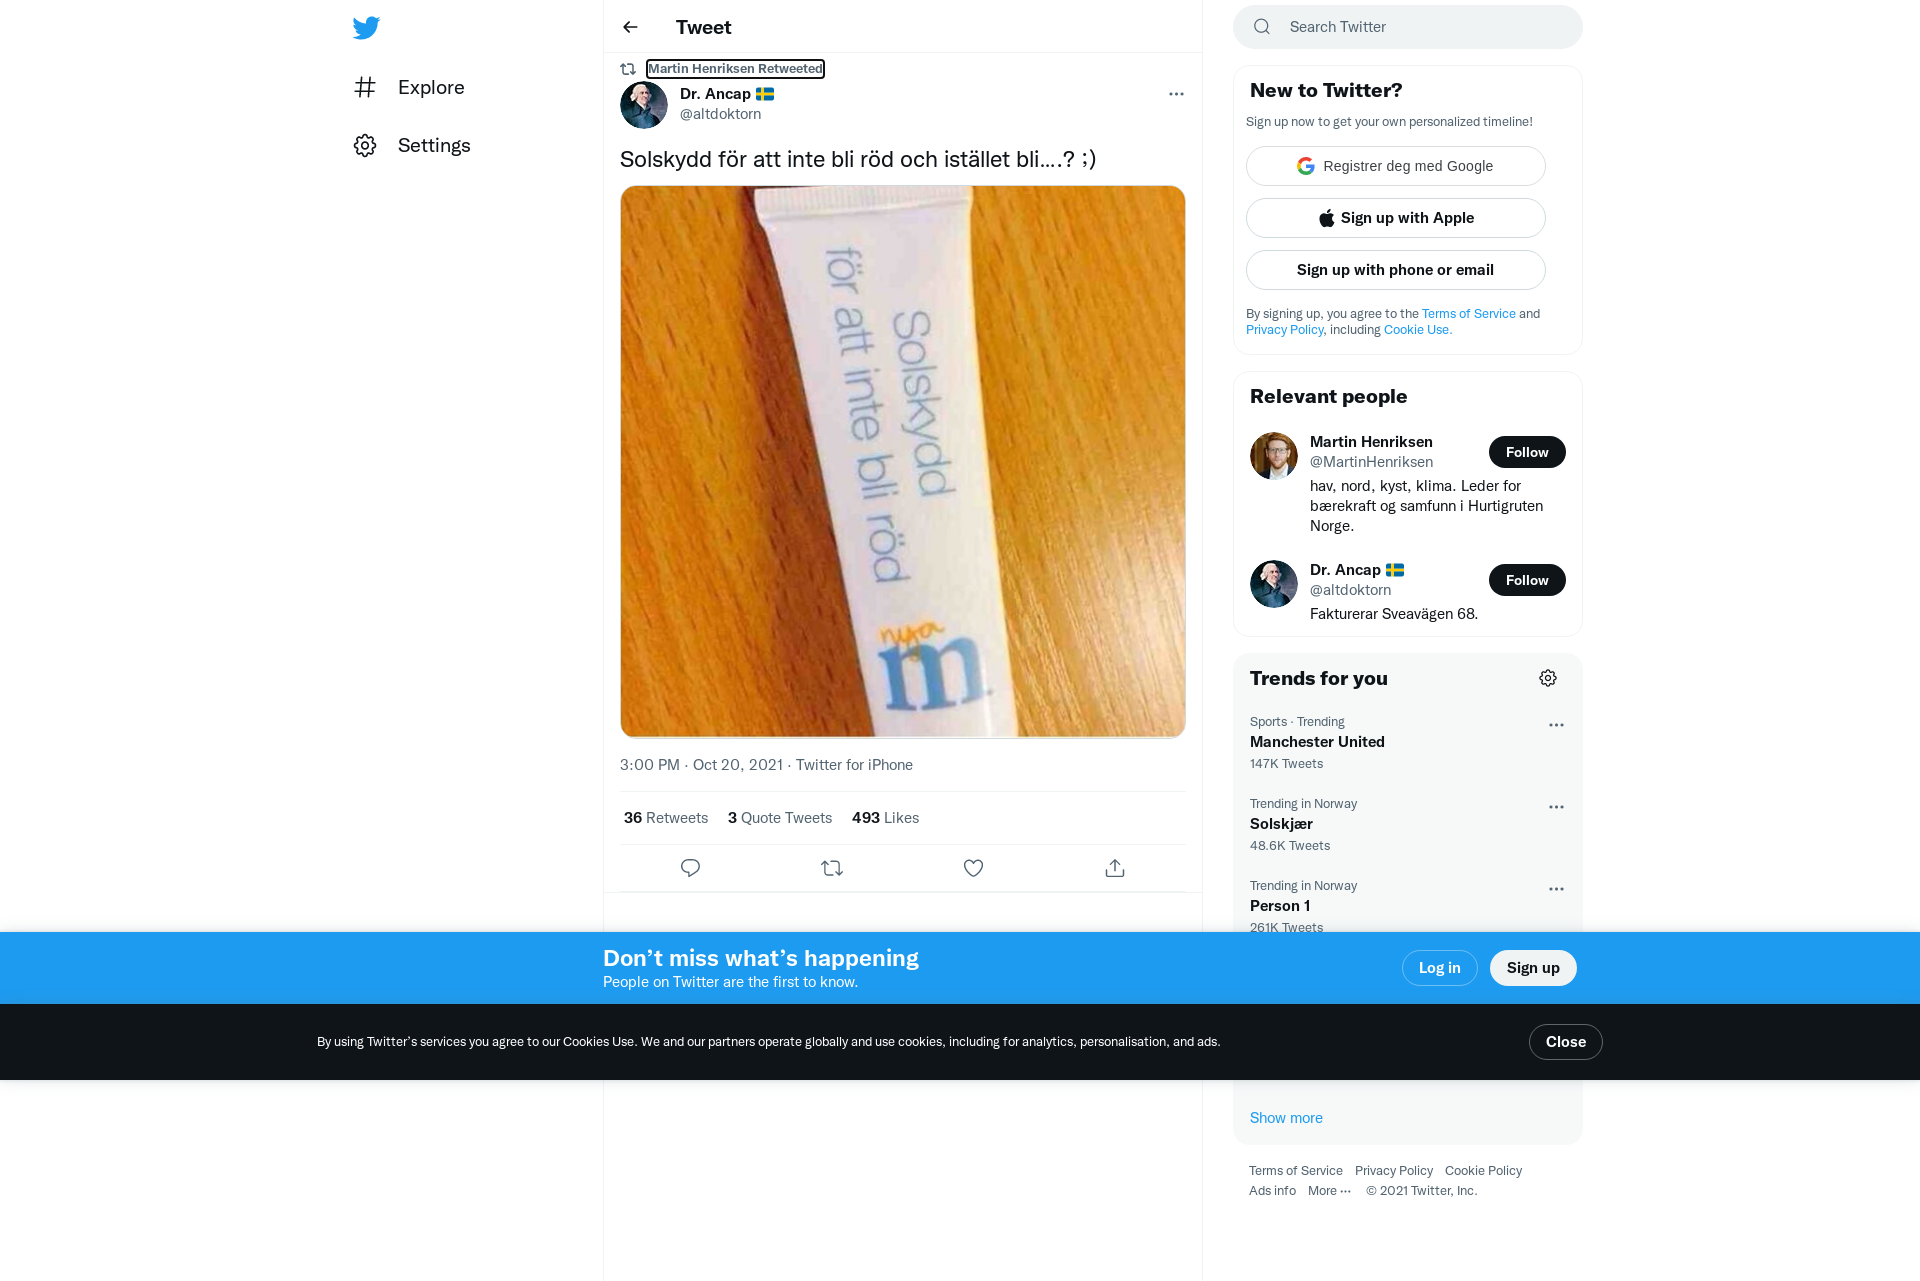Expand options for Manchester United trend
This screenshot has width=1920, height=1281.
(1556, 725)
